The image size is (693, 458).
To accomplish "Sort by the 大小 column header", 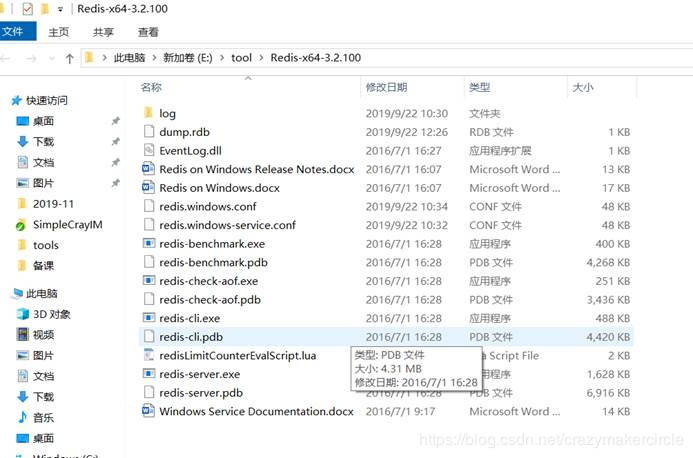I will coord(583,87).
